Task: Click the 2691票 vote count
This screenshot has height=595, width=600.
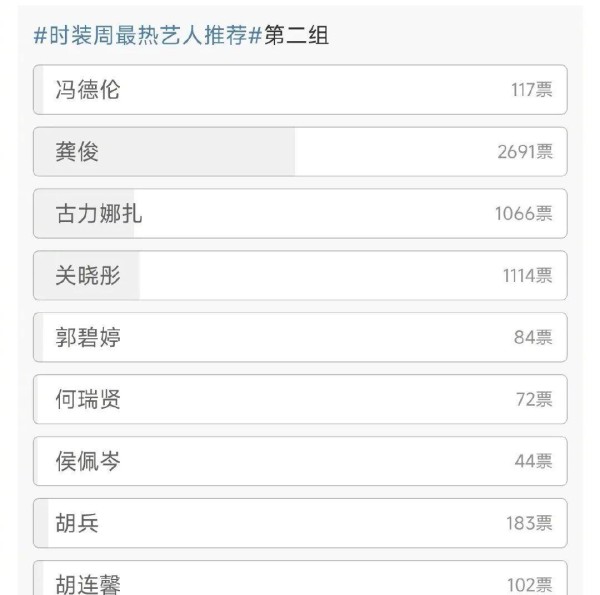Action: click(525, 152)
